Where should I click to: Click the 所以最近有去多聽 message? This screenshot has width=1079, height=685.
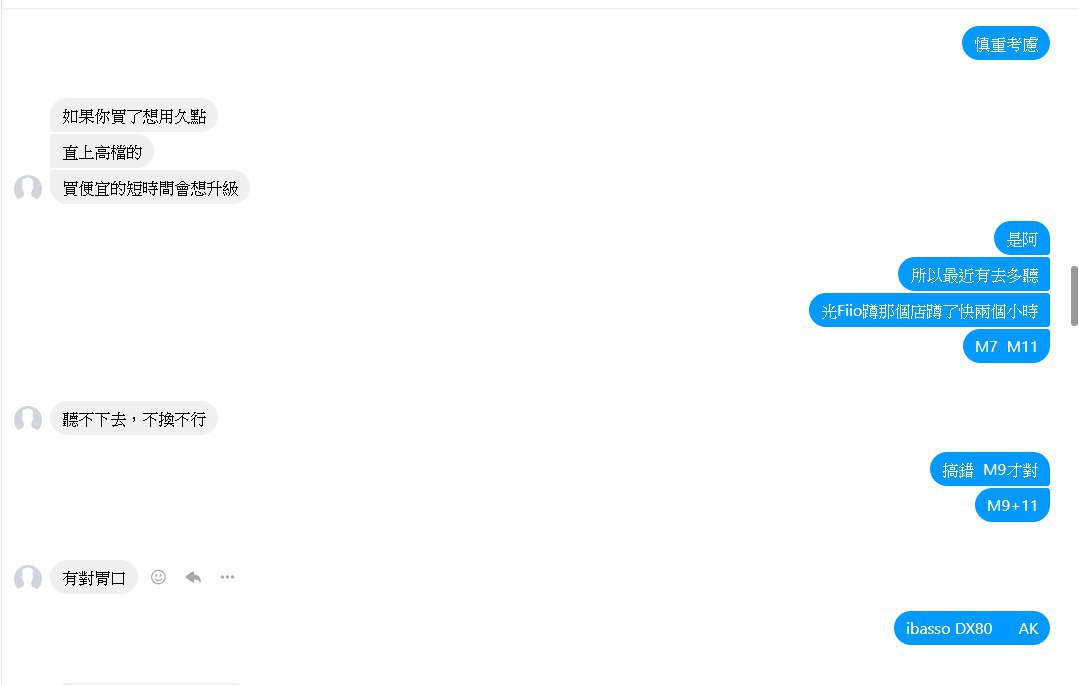point(974,275)
